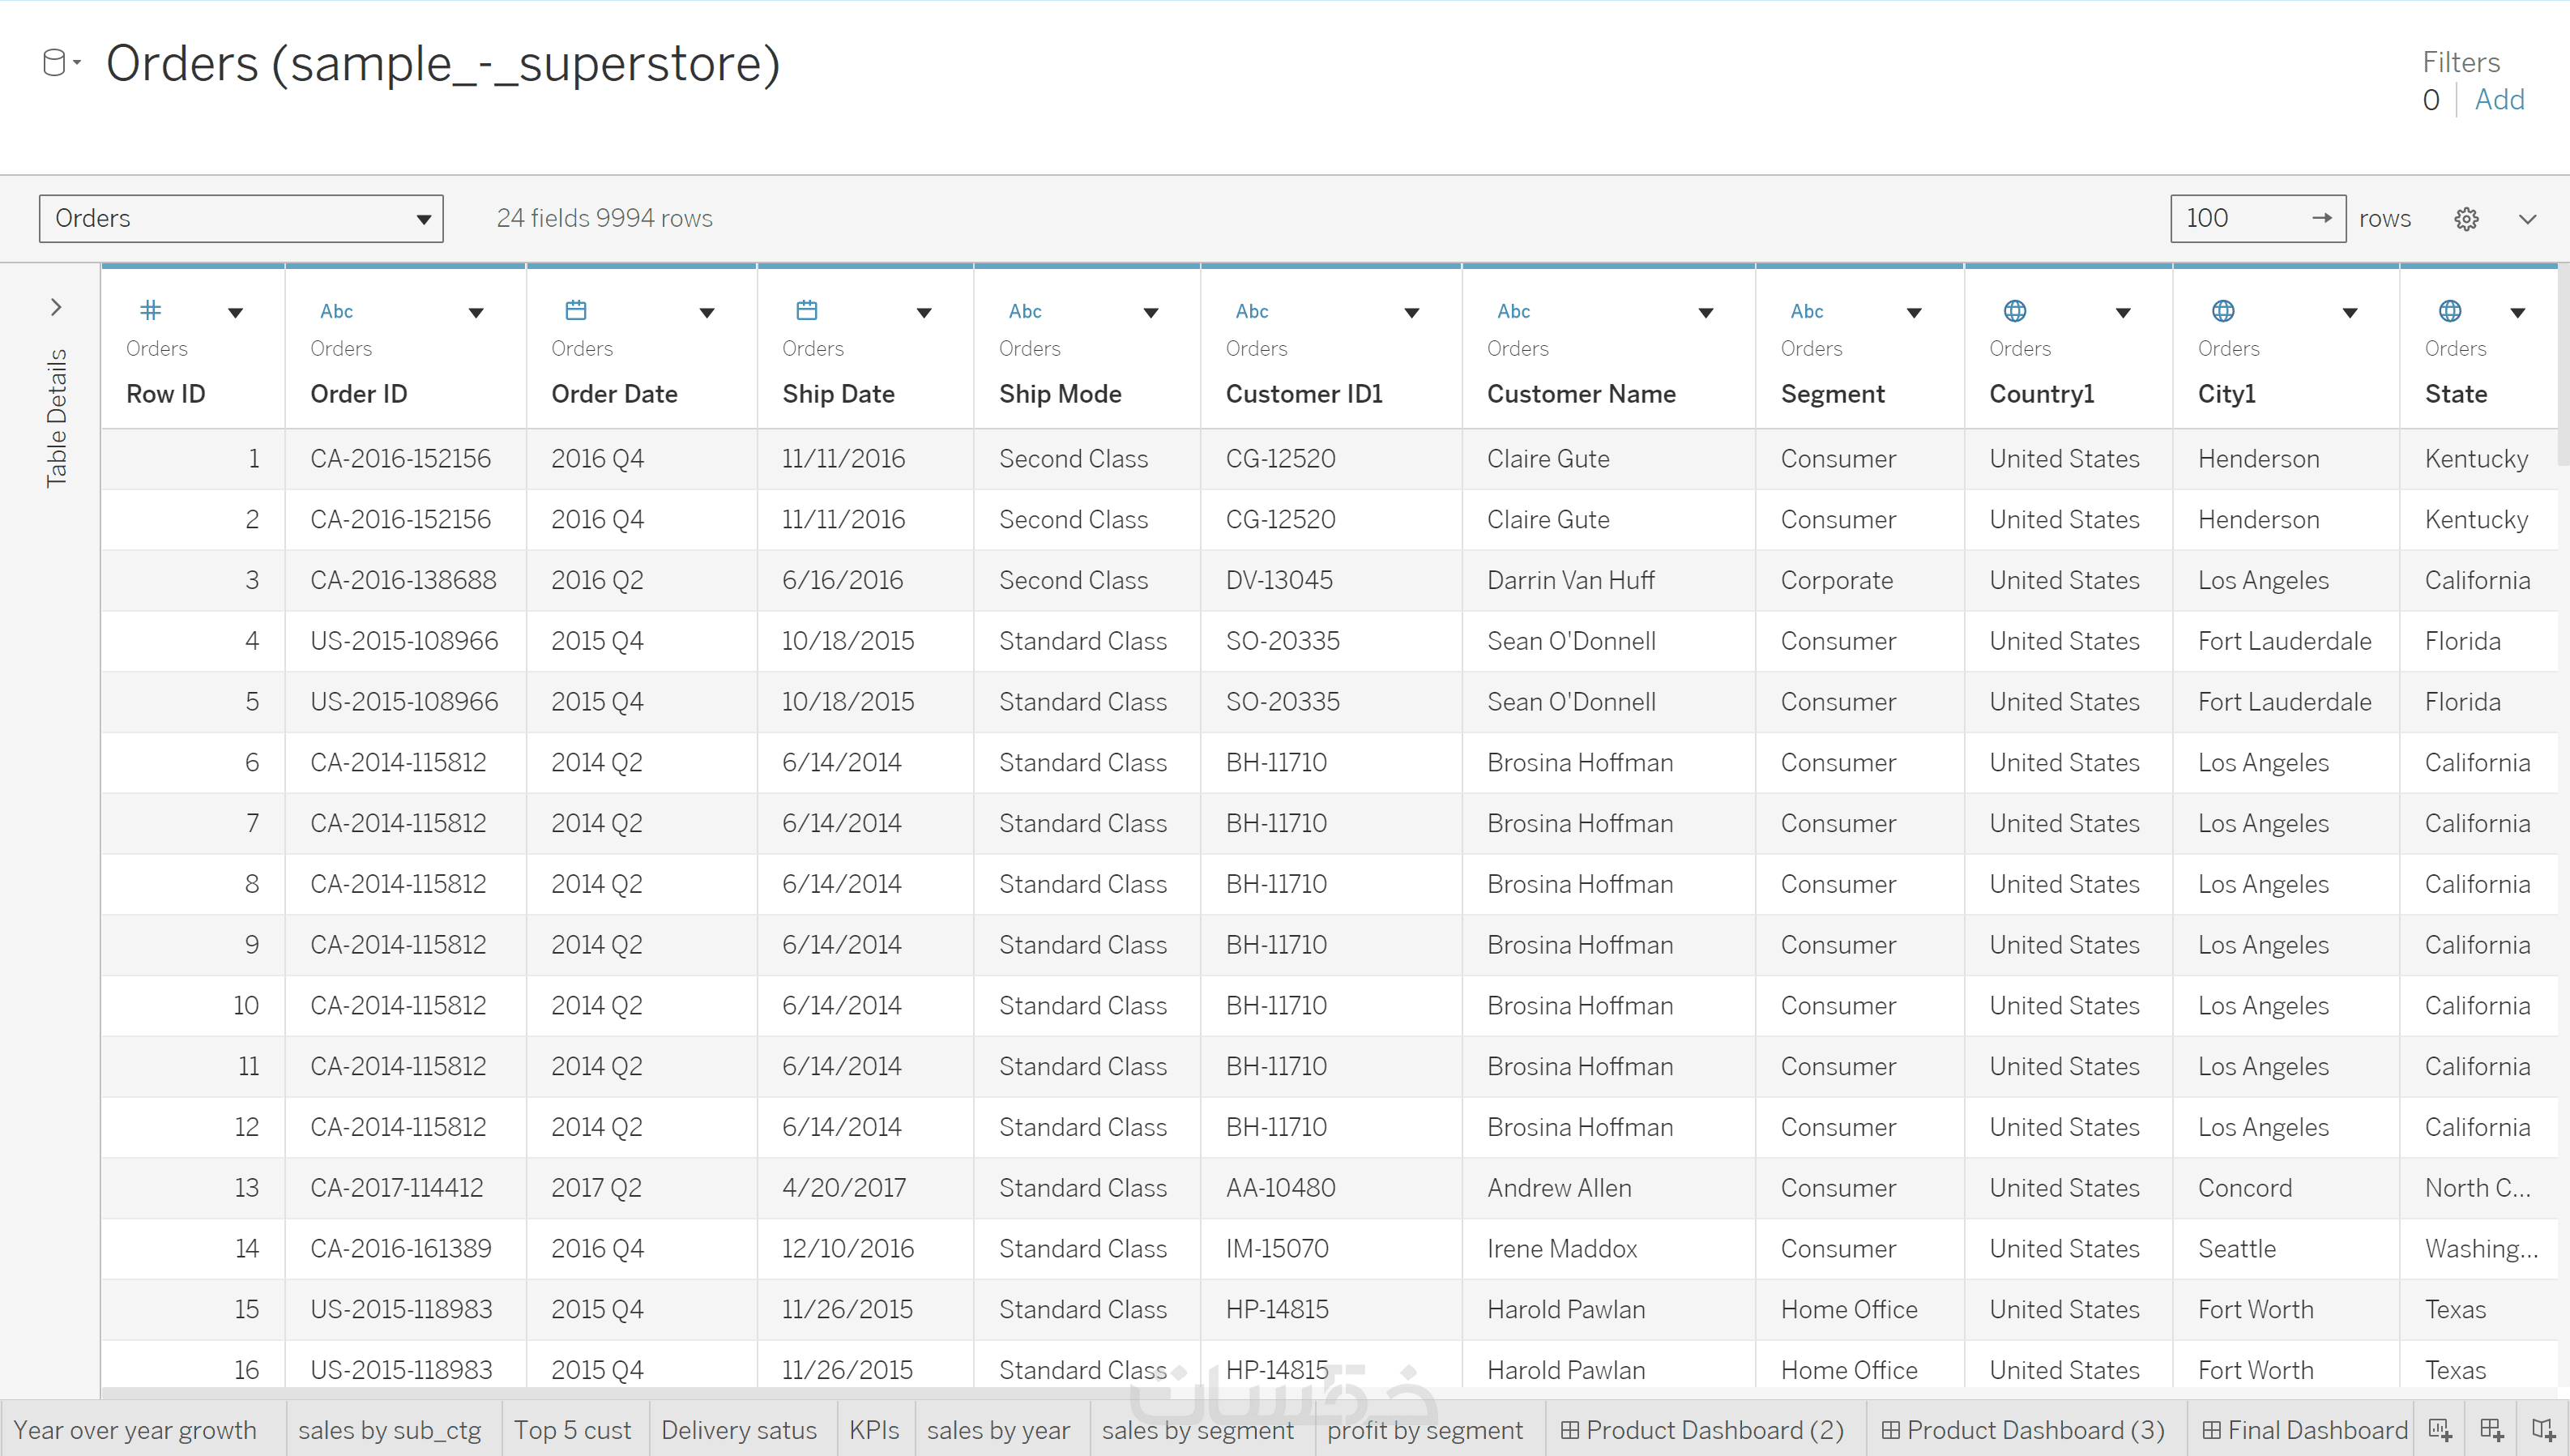Click Order Date calendar type icon

576,311
